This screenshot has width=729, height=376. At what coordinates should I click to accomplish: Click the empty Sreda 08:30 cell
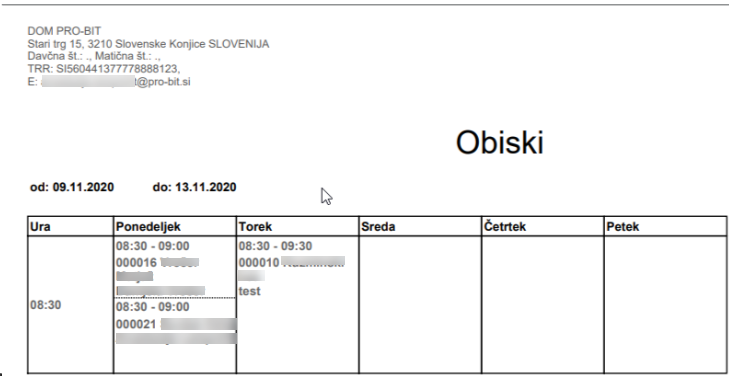[420, 304]
